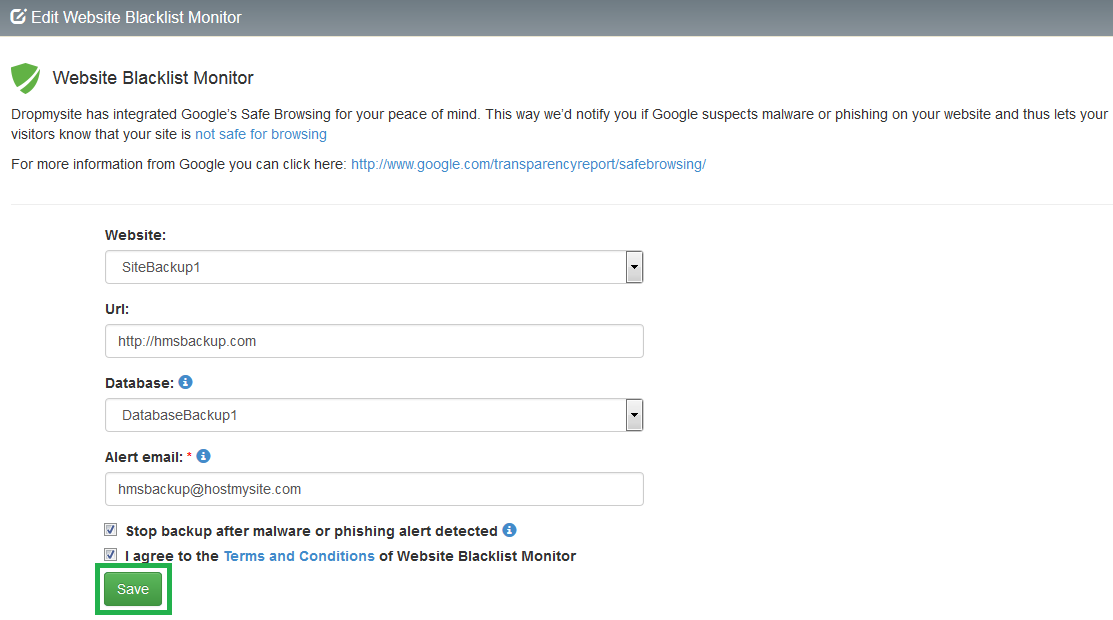1113x620 pixels.
Task: Click the Stop backup after malware label
Action: coord(312,531)
